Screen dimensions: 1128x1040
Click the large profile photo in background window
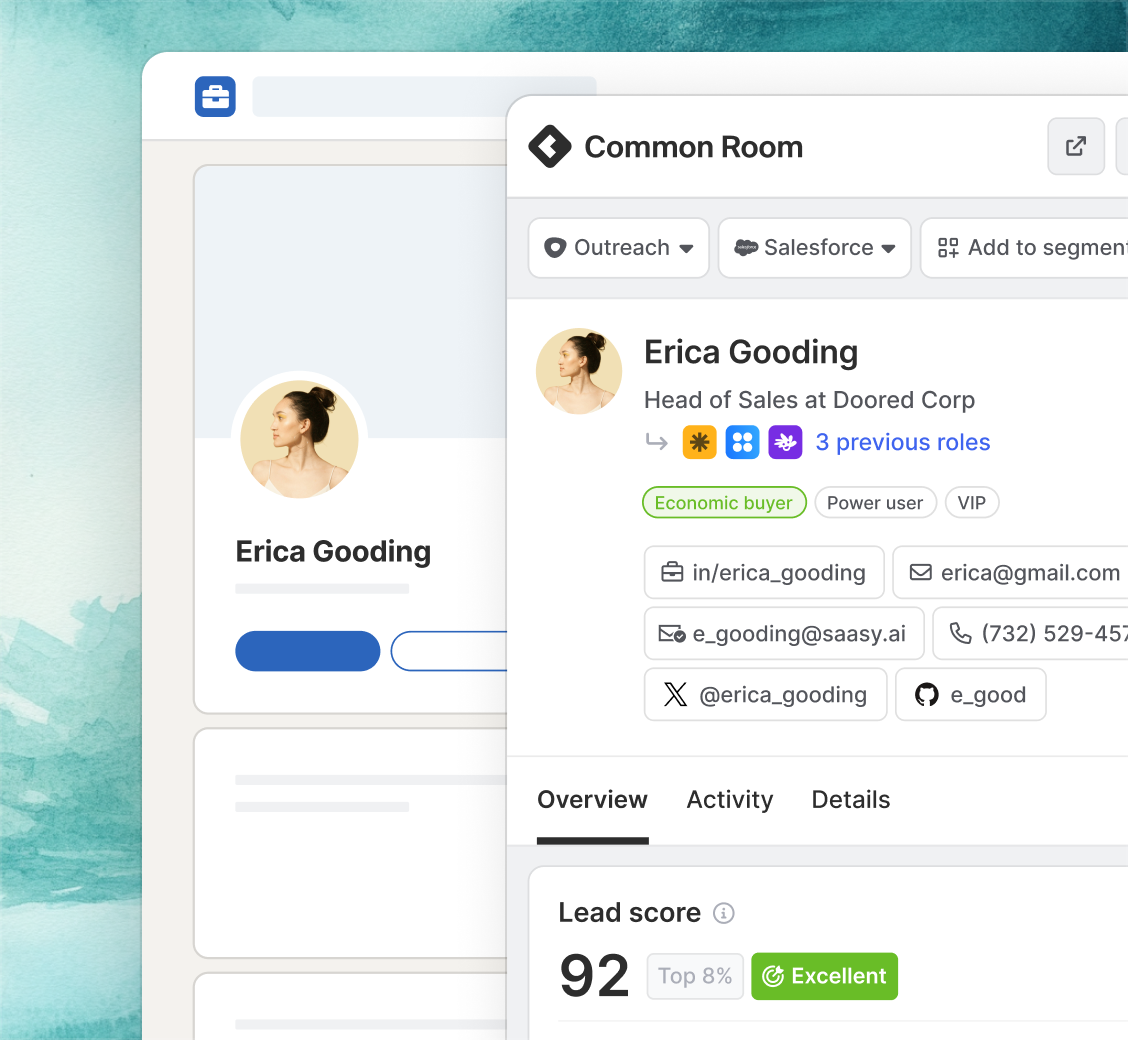pos(299,439)
